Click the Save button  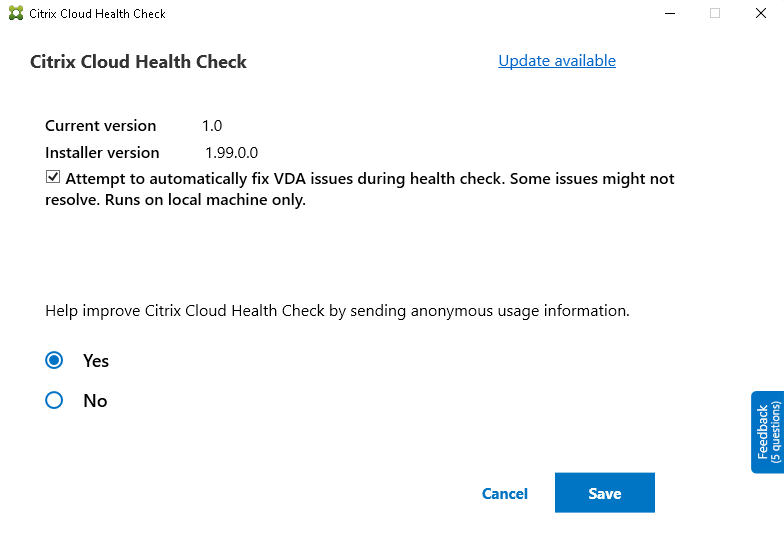tap(604, 493)
